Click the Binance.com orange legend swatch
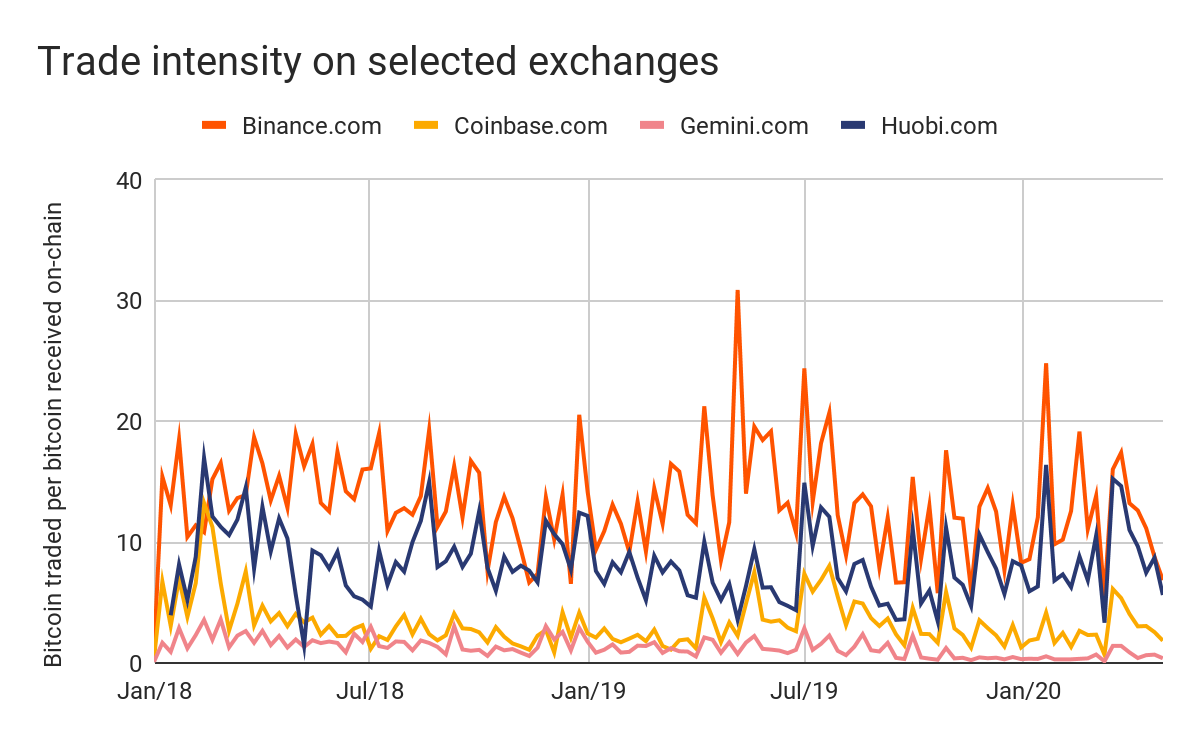The height and width of the screenshot is (742, 1200). pyautogui.click(x=215, y=126)
